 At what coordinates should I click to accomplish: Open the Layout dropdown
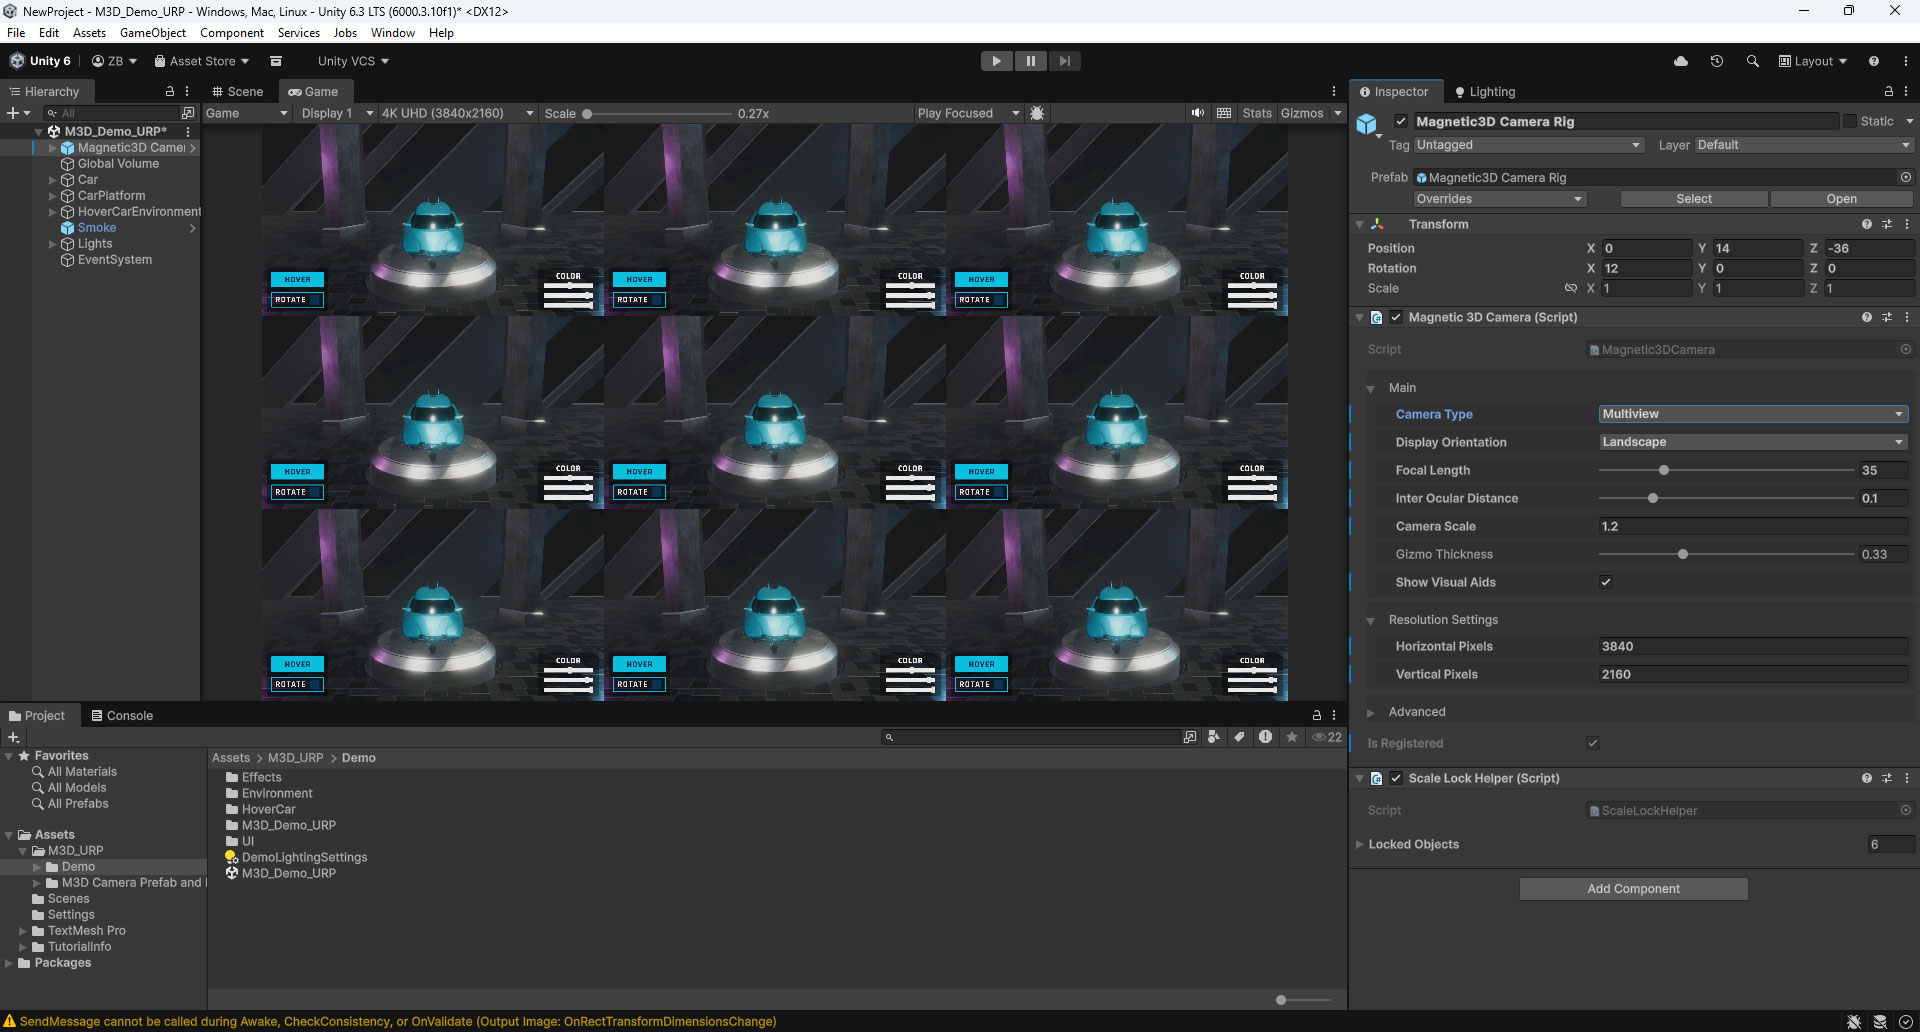tap(1811, 61)
